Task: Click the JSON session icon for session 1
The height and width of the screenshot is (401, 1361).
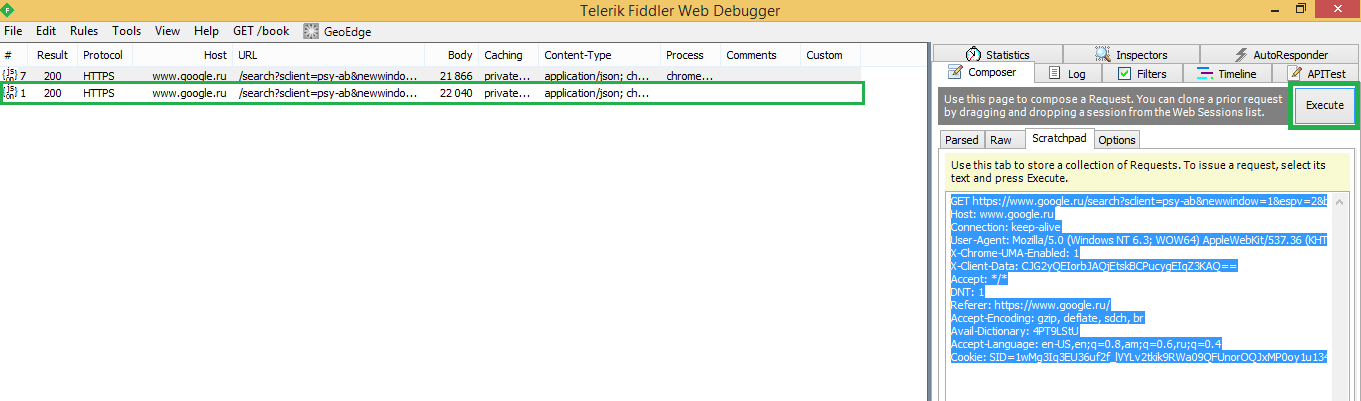Action: click(x=10, y=93)
